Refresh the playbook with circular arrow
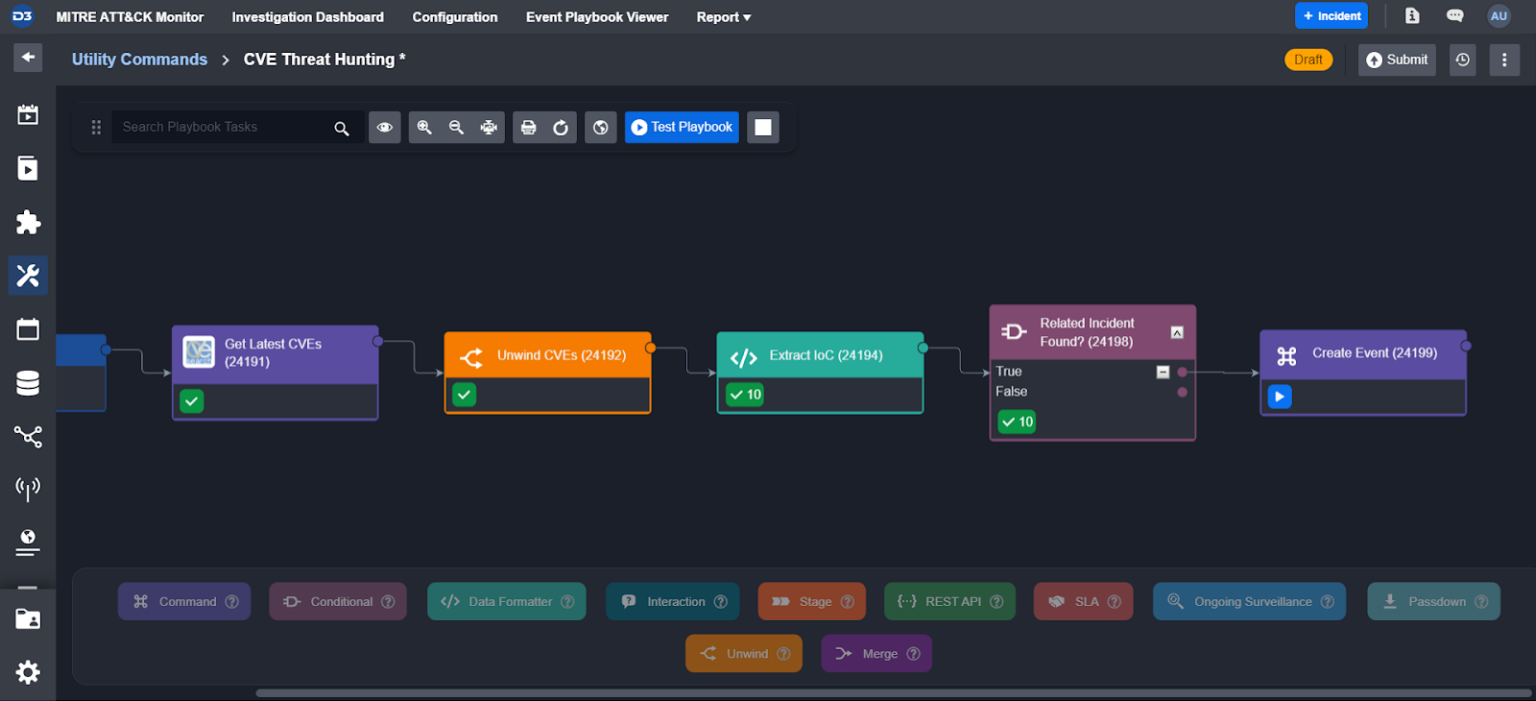Viewport: 1536px width, 701px height. coord(561,127)
